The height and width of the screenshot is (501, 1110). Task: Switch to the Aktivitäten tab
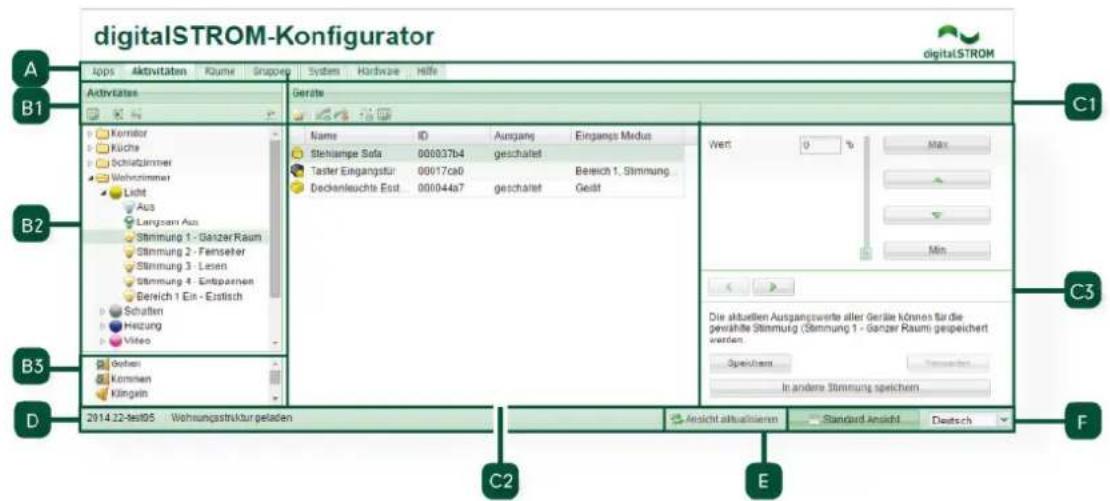159,71
